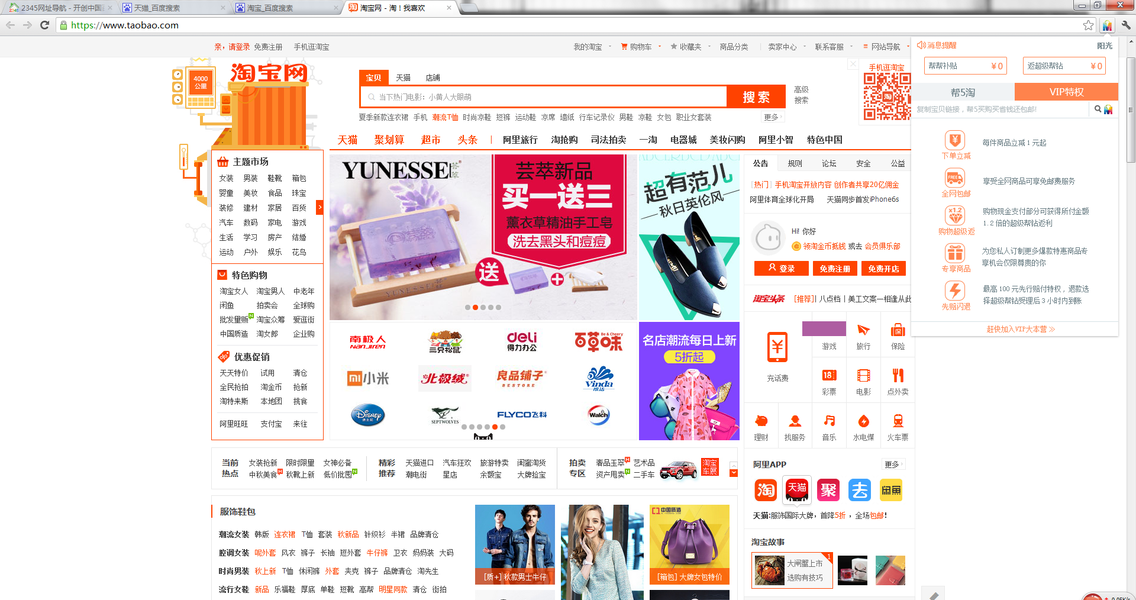Open the 充话费 phone recharge icon
1136x600 pixels.
click(x=777, y=349)
